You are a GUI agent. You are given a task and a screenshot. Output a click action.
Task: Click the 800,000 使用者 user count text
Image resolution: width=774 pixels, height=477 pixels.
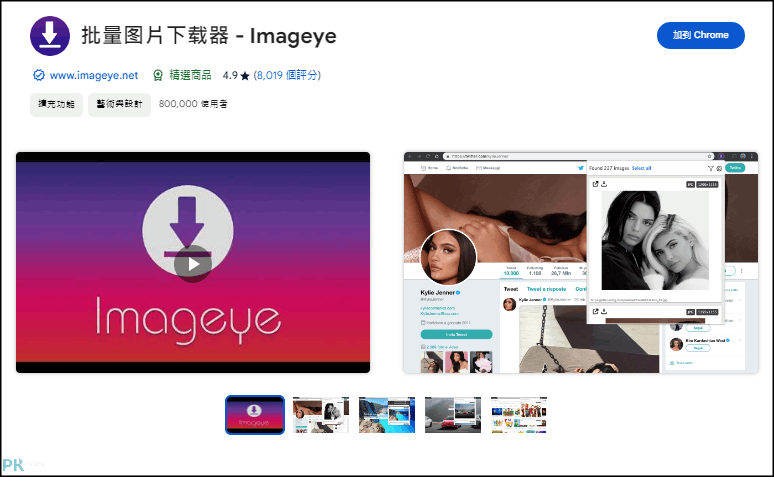pyautogui.click(x=193, y=104)
